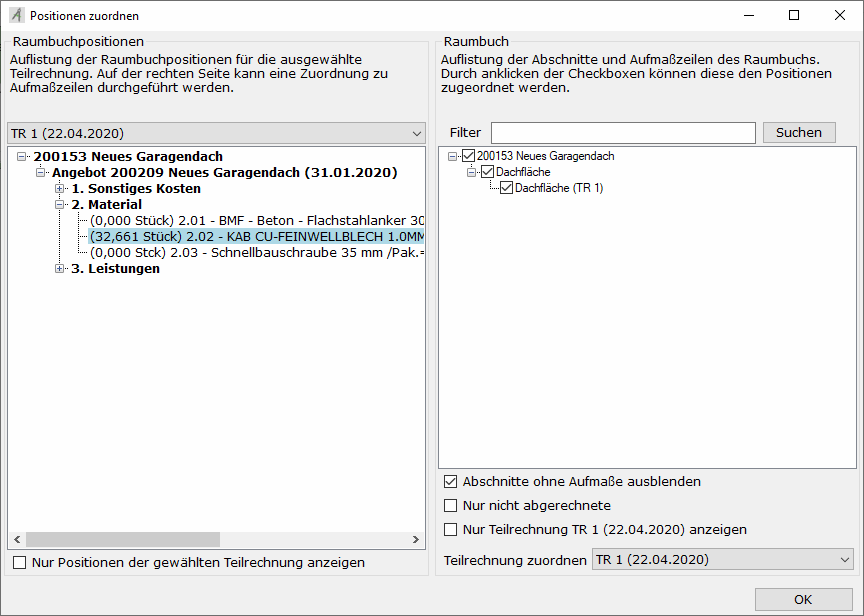864x616 pixels.
Task: Collapse the Raumbuch 200153 tree node
Action: 452,156
